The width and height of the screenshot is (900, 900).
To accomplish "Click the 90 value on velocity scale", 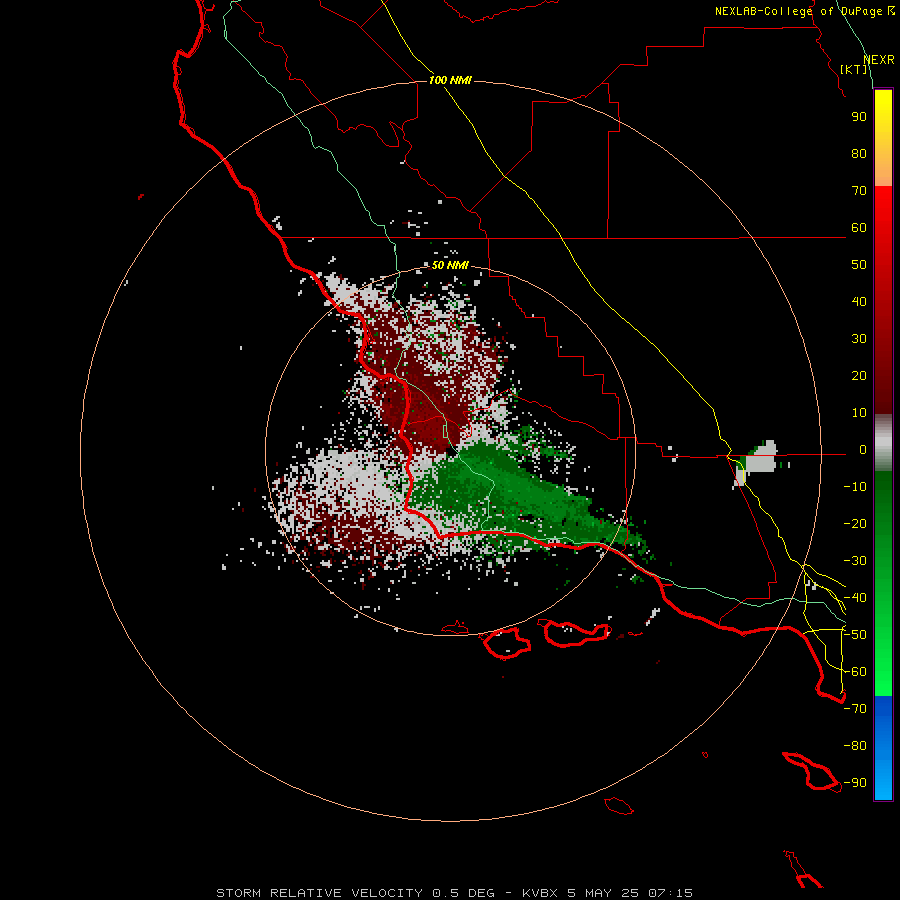I will (x=859, y=117).
